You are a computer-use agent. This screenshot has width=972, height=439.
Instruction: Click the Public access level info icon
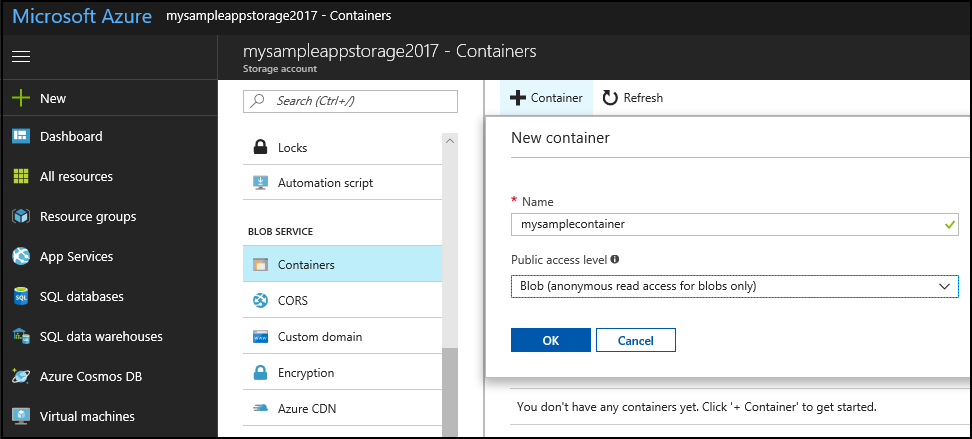click(x=614, y=259)
